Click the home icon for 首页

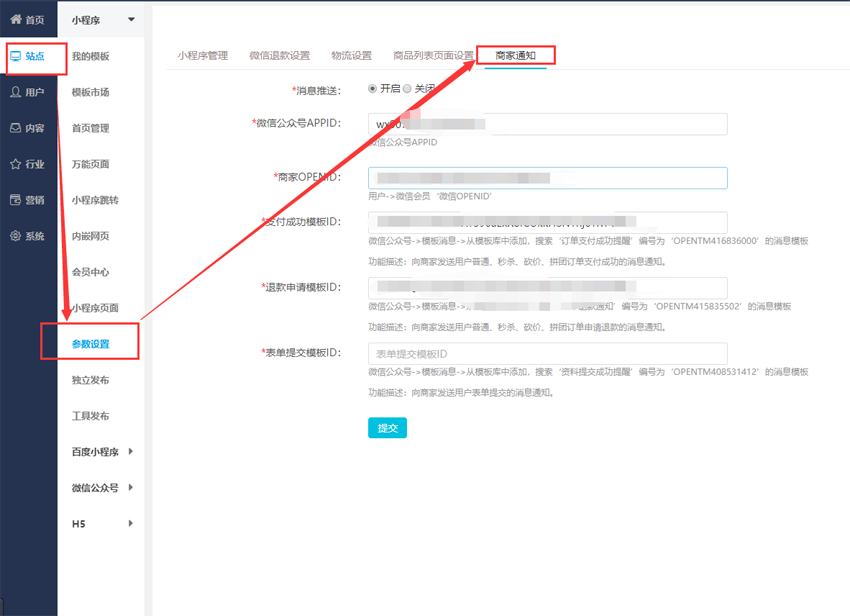[16, 20]
